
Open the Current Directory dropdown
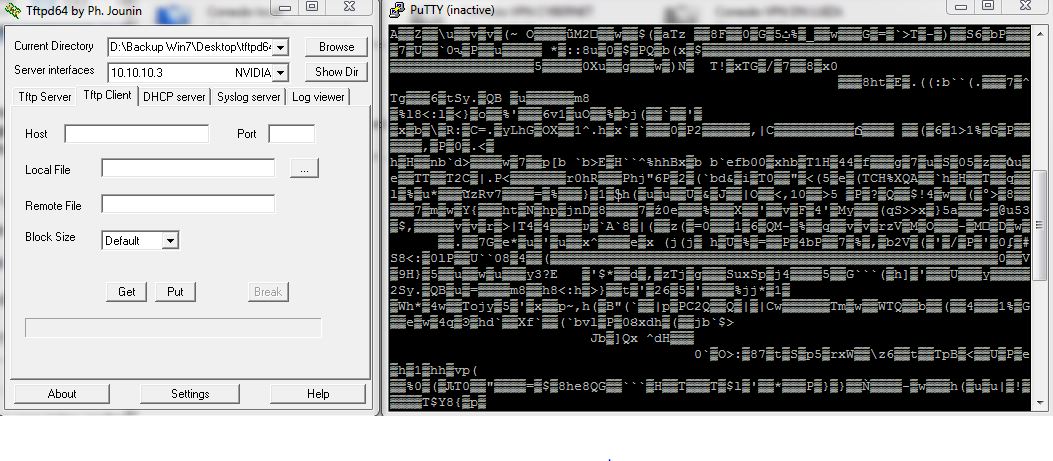[x=281, y=47]
